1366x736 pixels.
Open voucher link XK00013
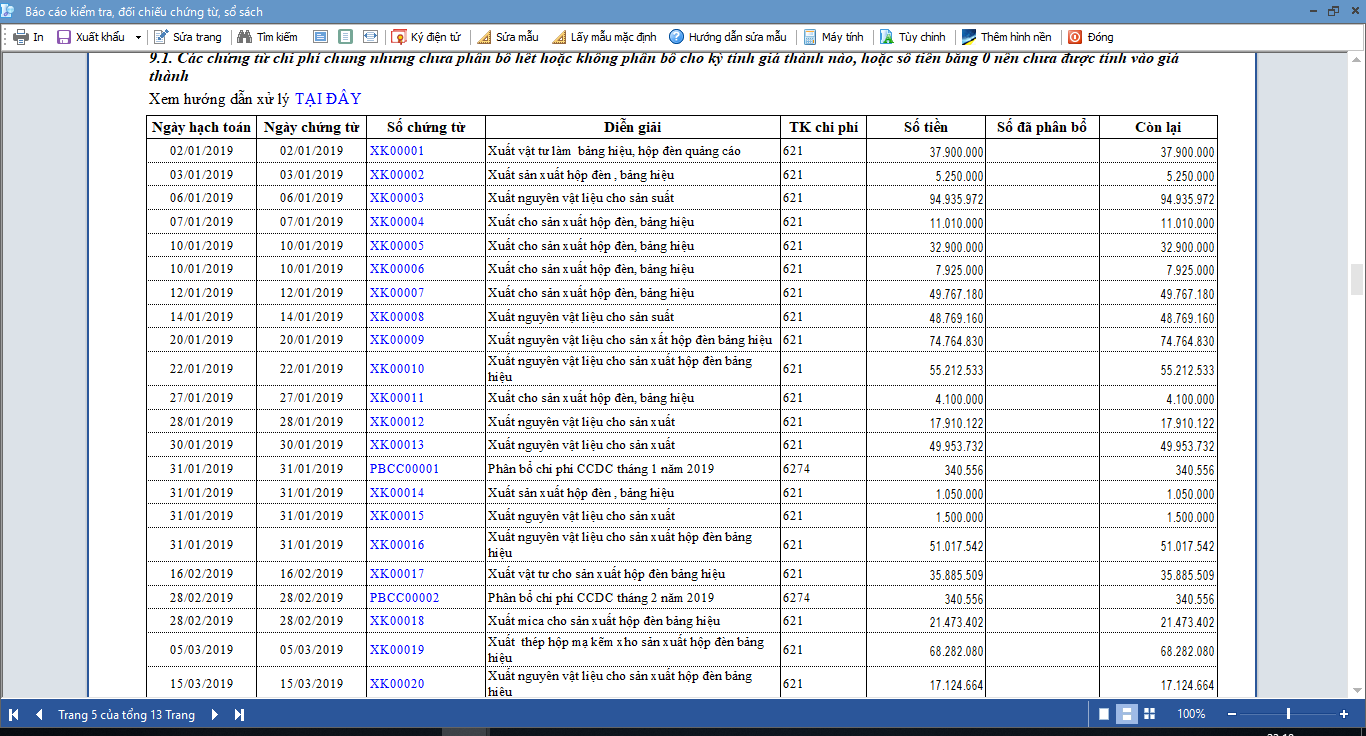pos(397,445)
